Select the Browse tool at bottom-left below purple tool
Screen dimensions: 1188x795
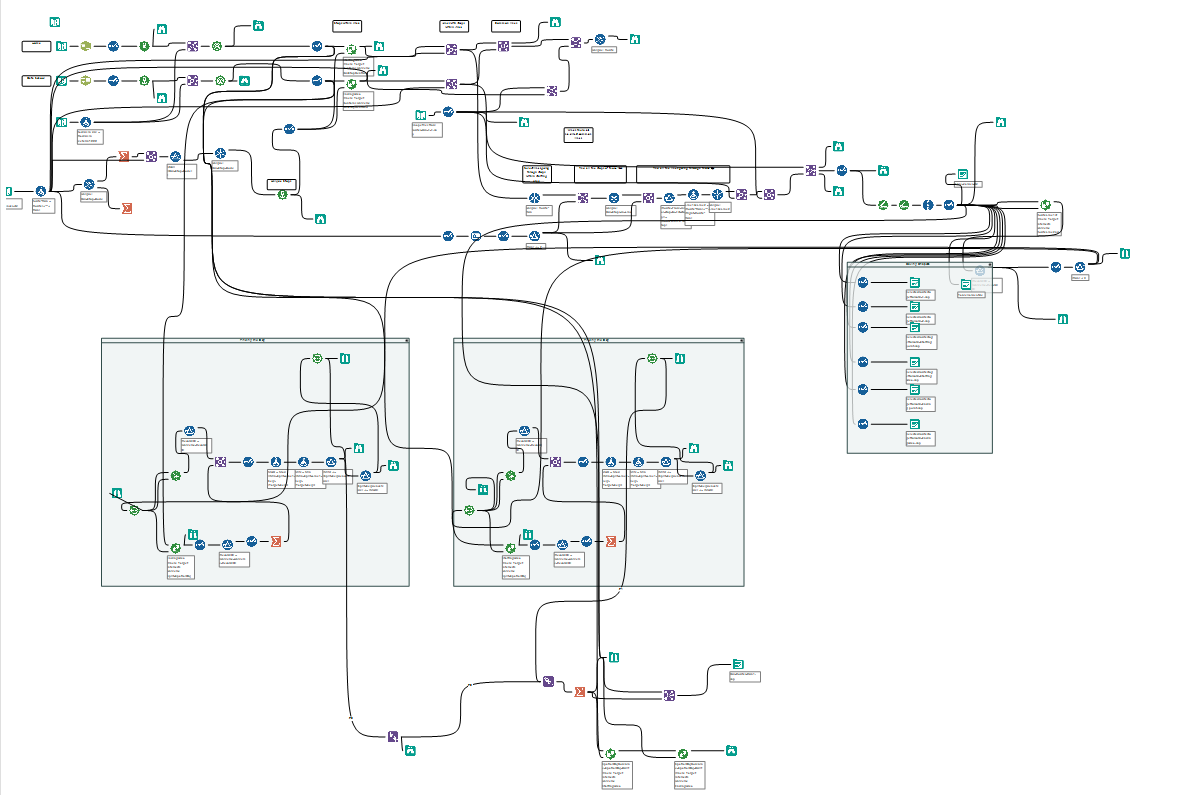pos(410,750)
